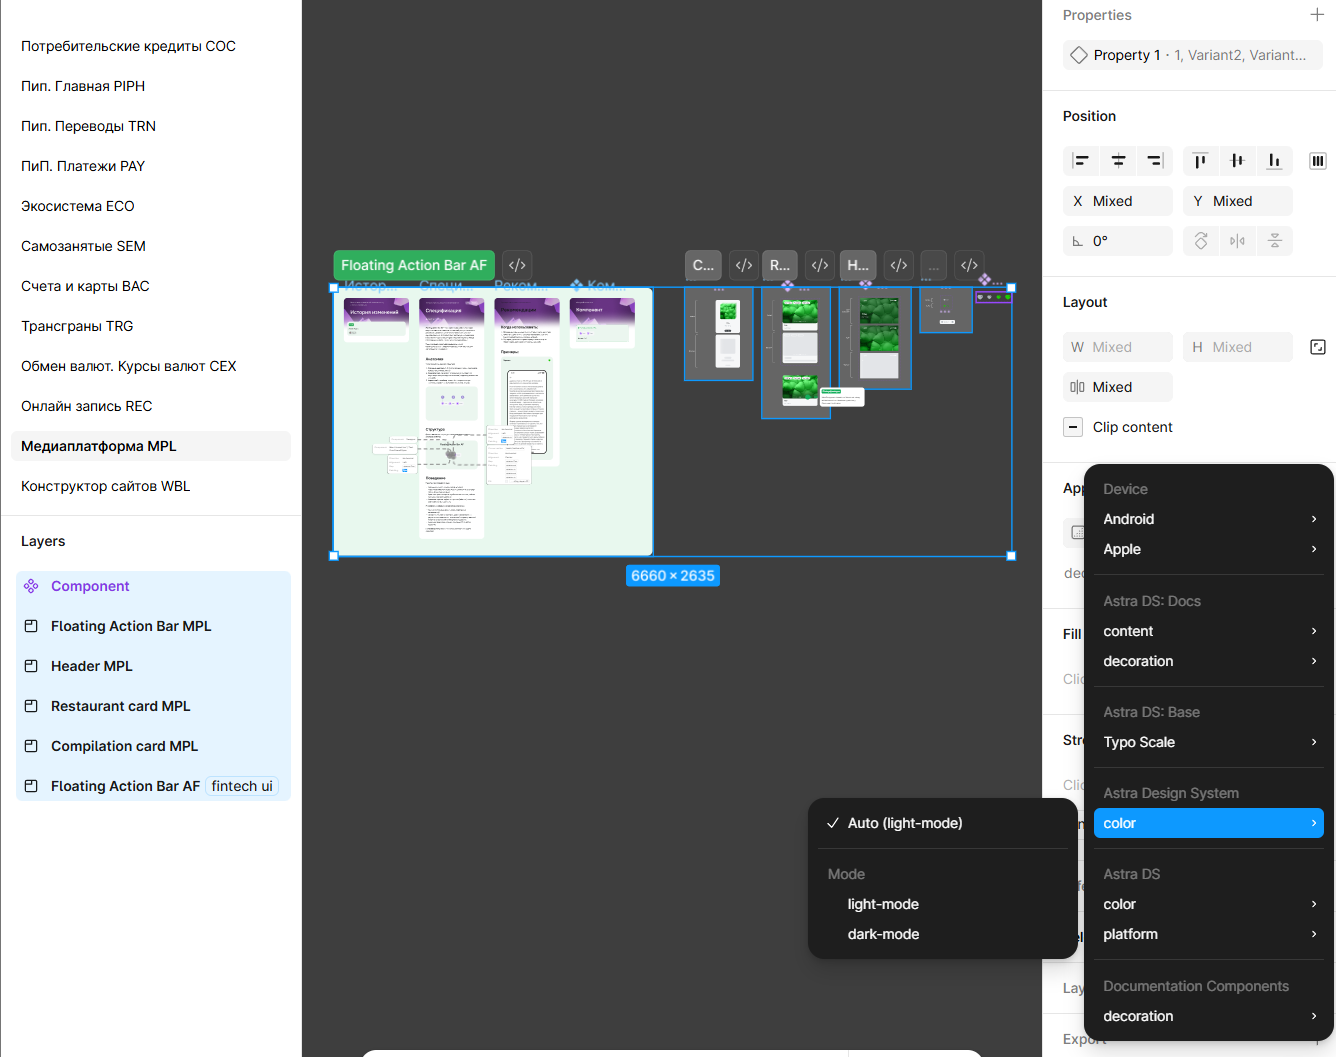Align selection to the right
1336x1057 pixels.
(x=1155, y=161)
